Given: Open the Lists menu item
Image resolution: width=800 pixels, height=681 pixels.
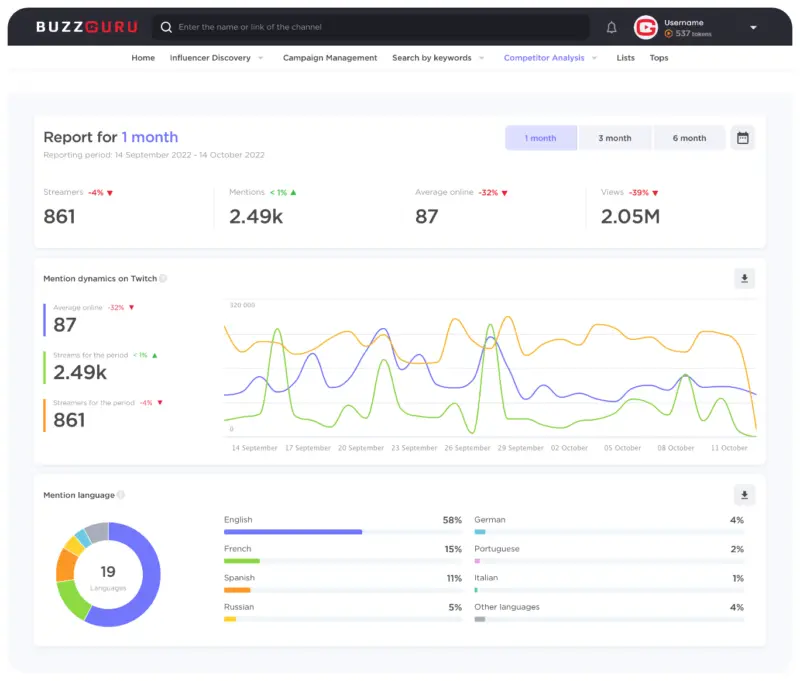Looking at the screenshot, I should pos(625,58).
